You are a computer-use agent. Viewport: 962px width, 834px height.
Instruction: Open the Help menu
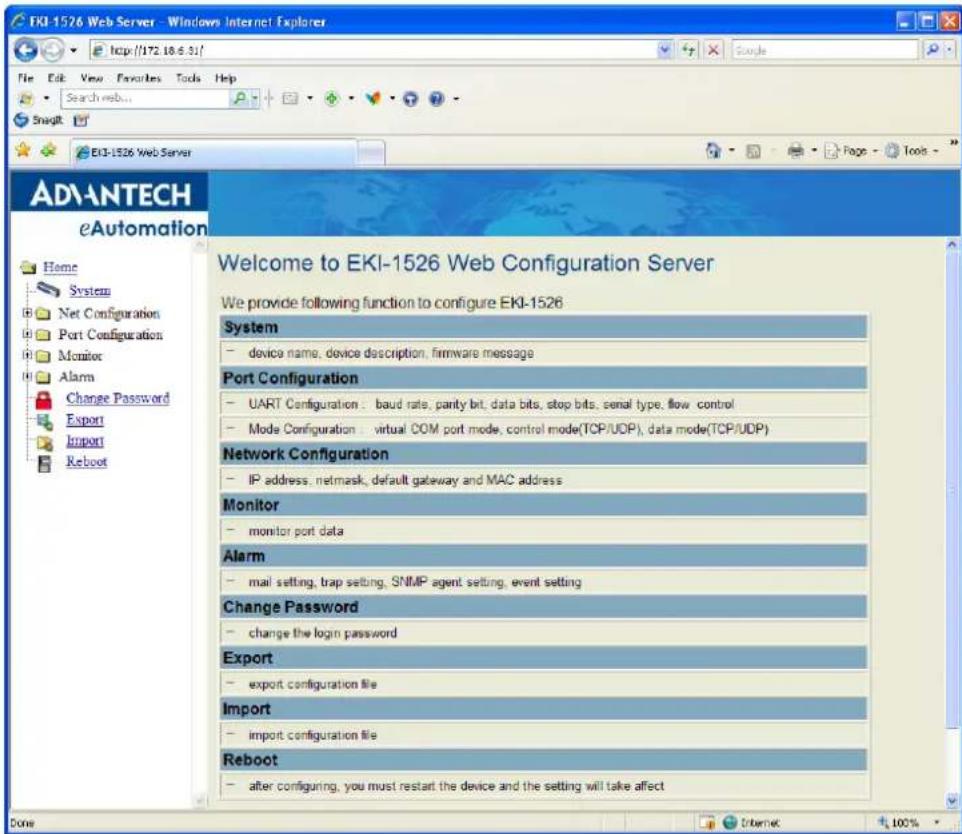click(x=225, y=78)
